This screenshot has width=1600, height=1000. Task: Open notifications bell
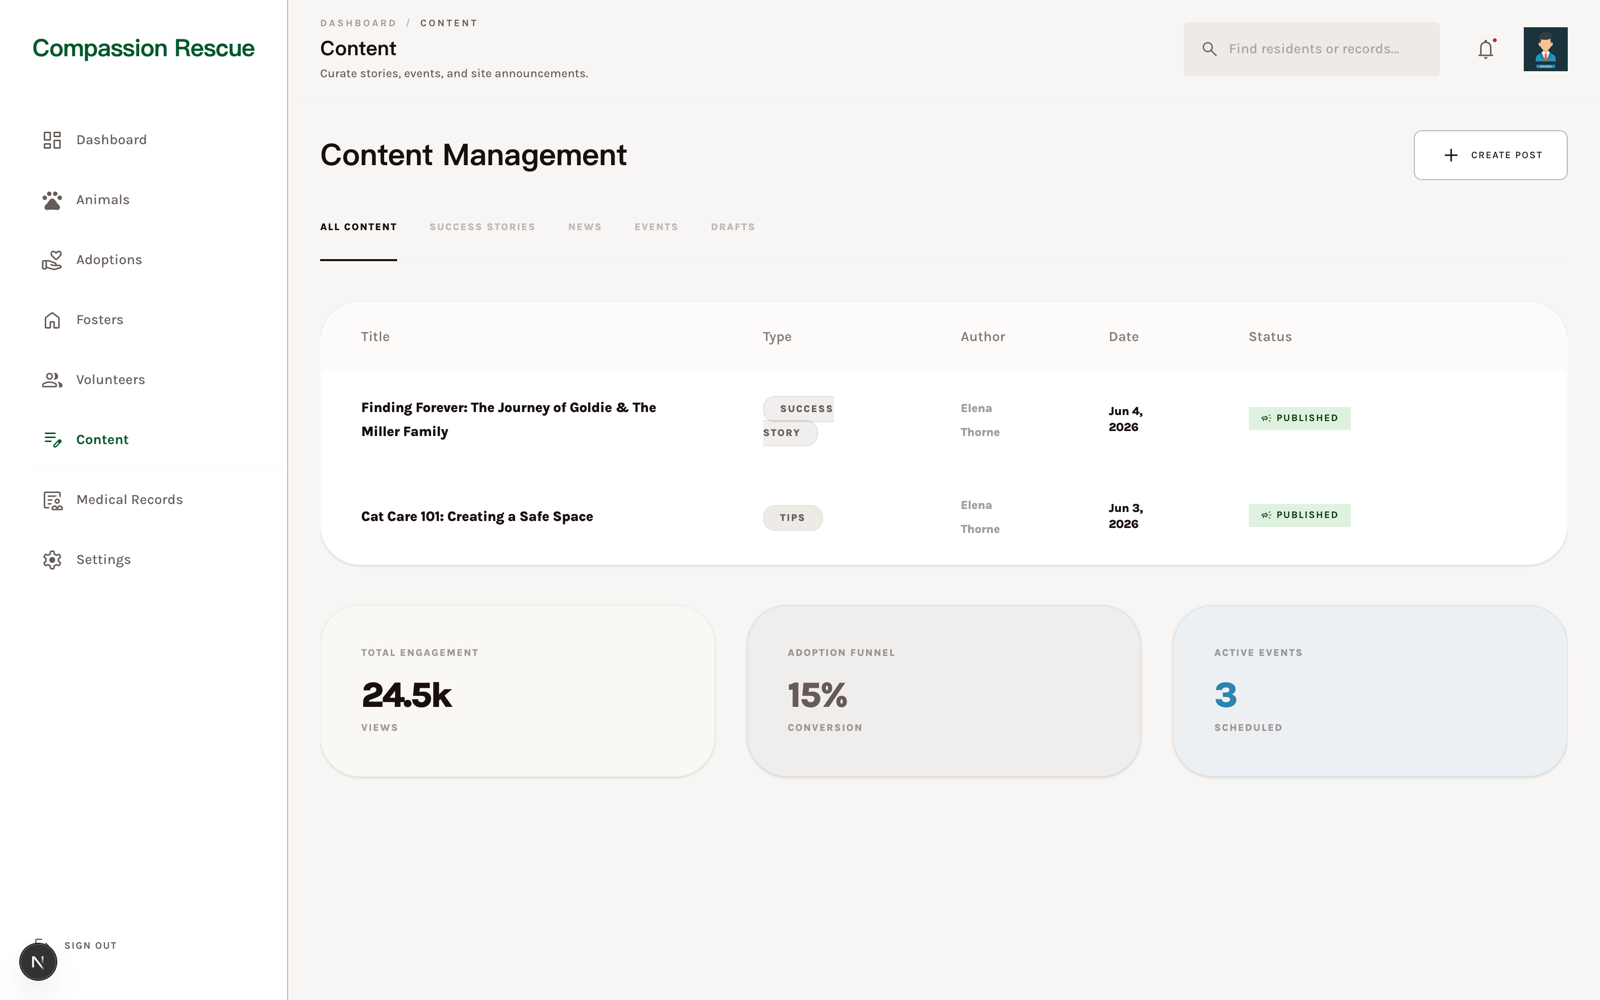(1486, 49)
